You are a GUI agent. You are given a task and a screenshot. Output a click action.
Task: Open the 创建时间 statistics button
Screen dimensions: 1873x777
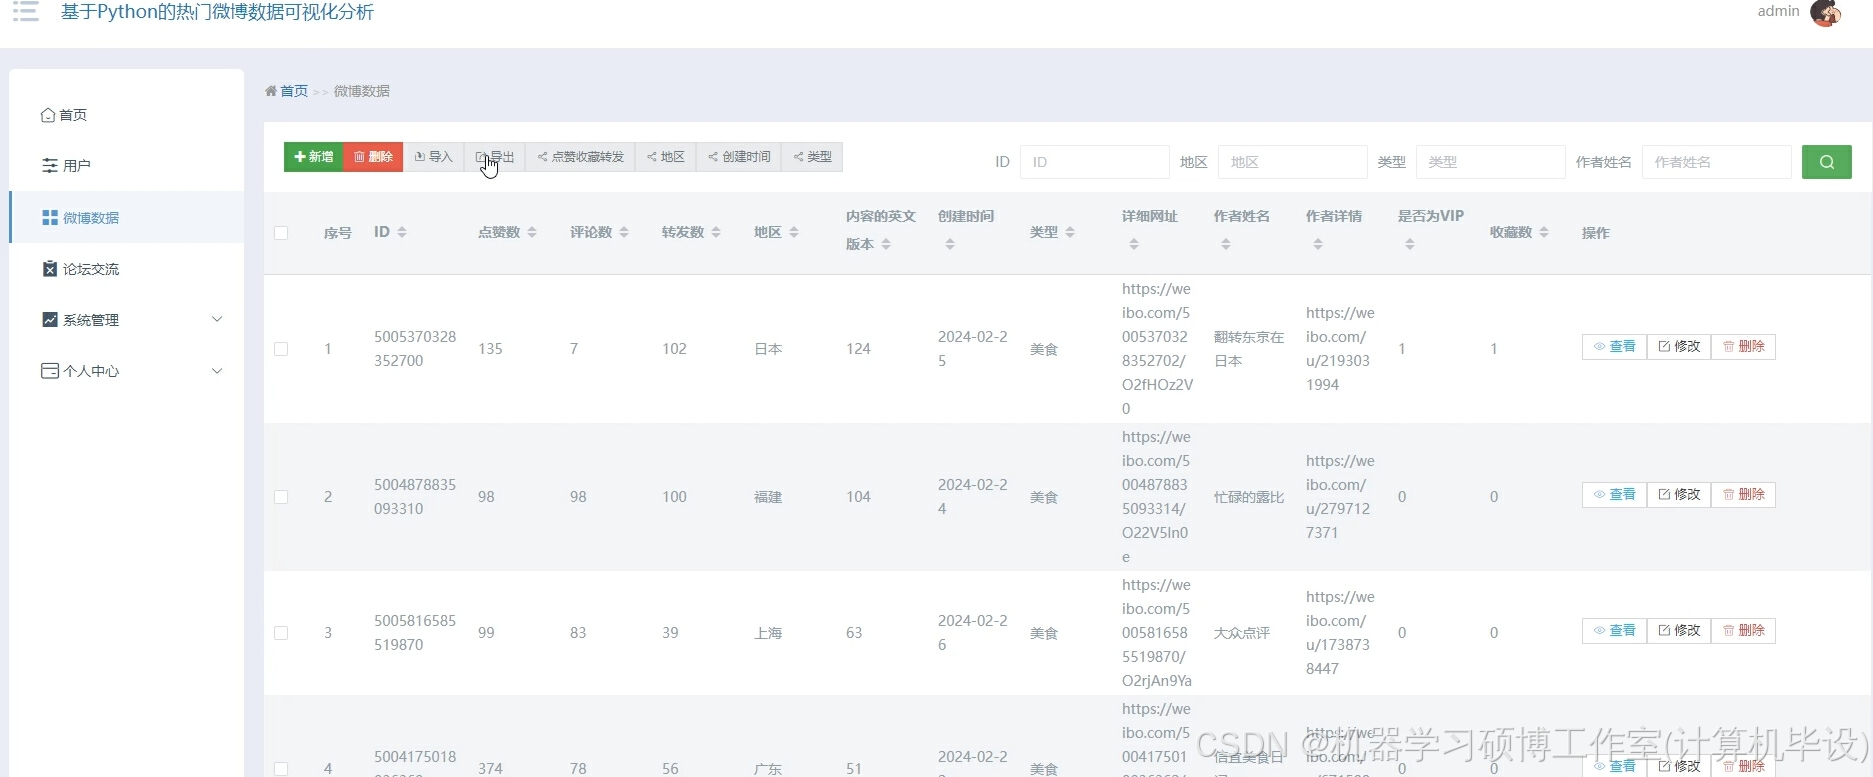pyautogui.click(x=739, y=157)
